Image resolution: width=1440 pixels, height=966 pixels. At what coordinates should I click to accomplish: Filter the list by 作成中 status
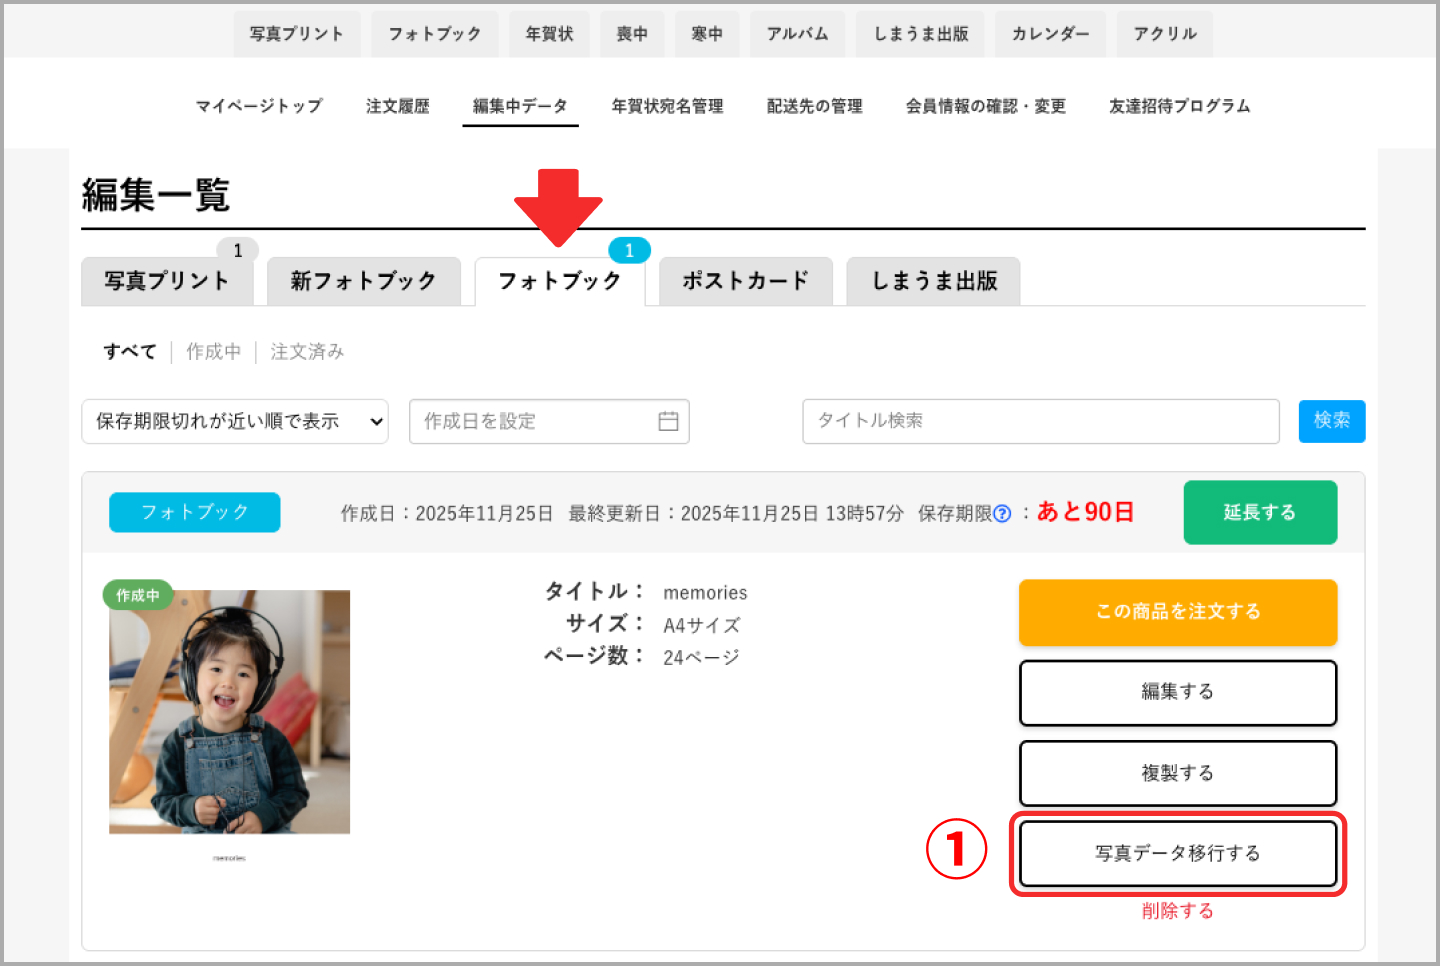click(x=213, y=351)
